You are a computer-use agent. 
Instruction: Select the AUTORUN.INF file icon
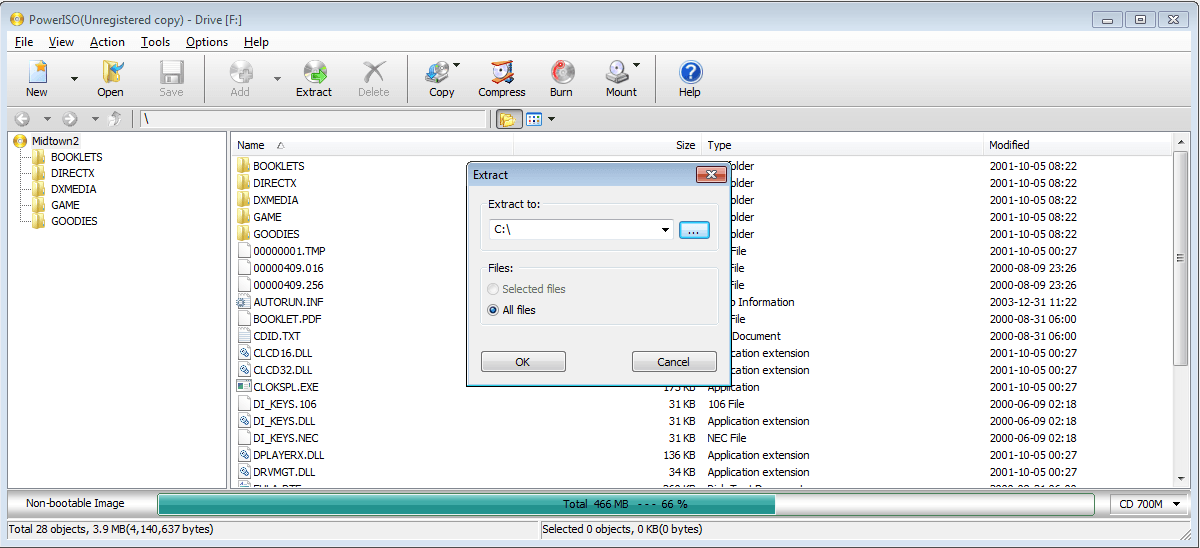(244, 302)
